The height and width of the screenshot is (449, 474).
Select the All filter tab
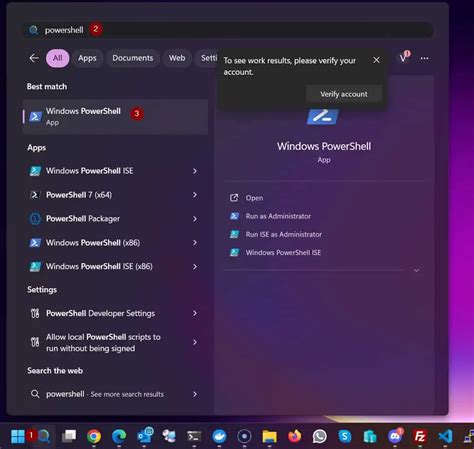pyautogui.click(x=58, y=58)
